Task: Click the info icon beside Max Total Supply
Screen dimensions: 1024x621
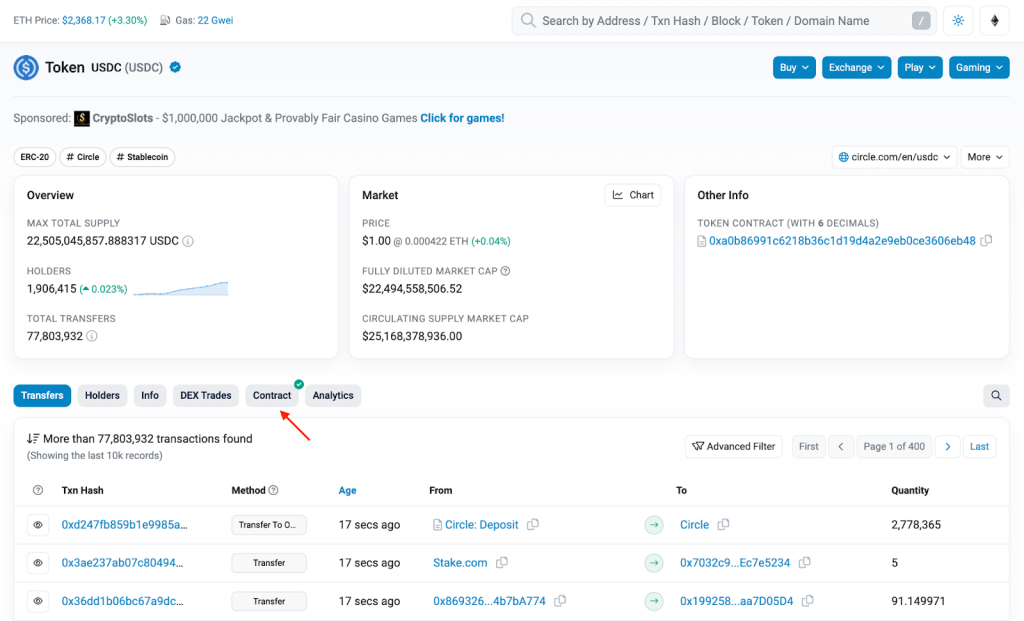Action: coord(188,241)
